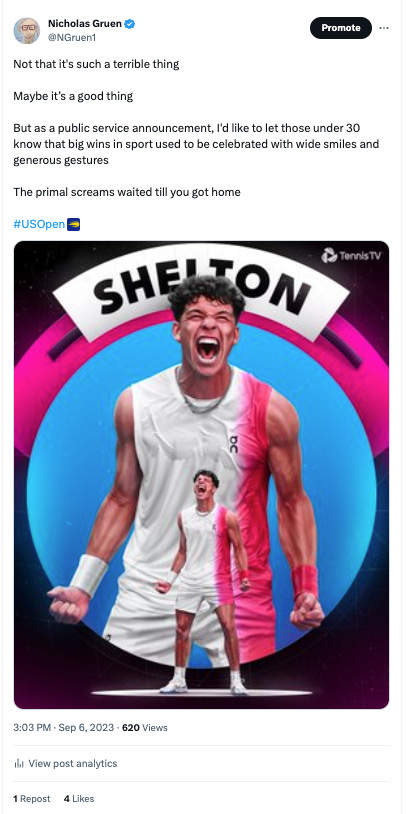This screenshot has width=406, height=814.
Task: Show the 1 Repost list
Action: pos(32,798)
